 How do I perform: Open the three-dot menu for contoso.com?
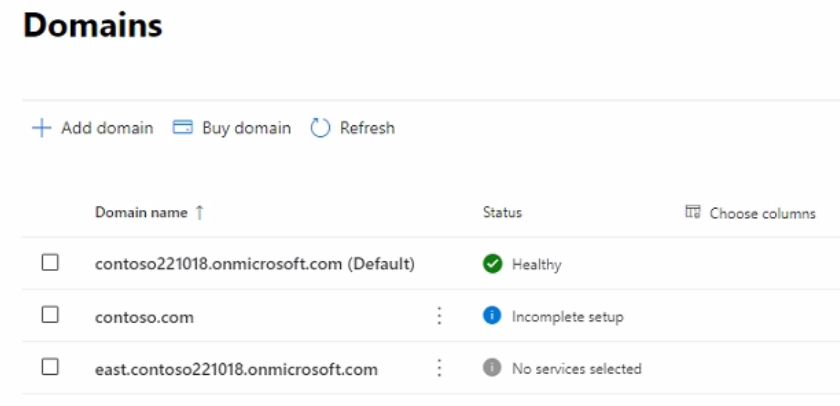pos(439,316)
